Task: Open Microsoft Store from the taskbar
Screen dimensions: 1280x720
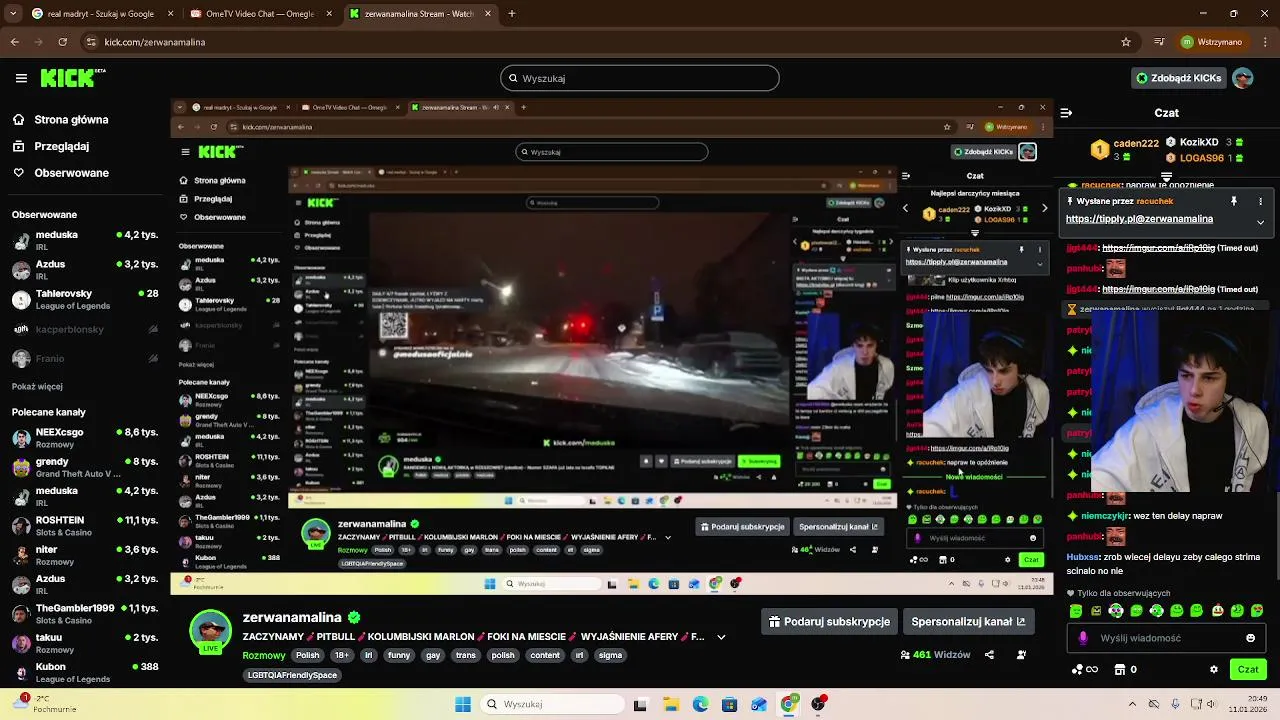Action: coord(729,704)
